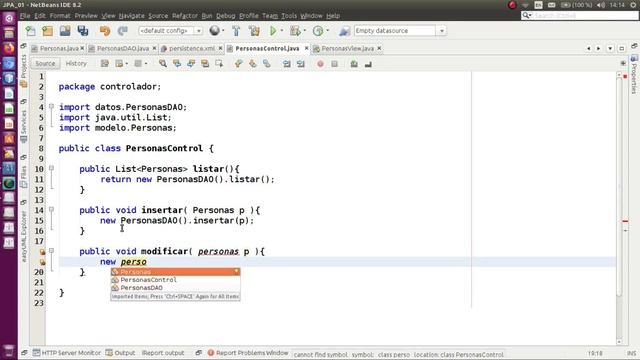Click the find selection magnifier icon in editor toolbar
640x360 pixels.
(x=163, y=64)
